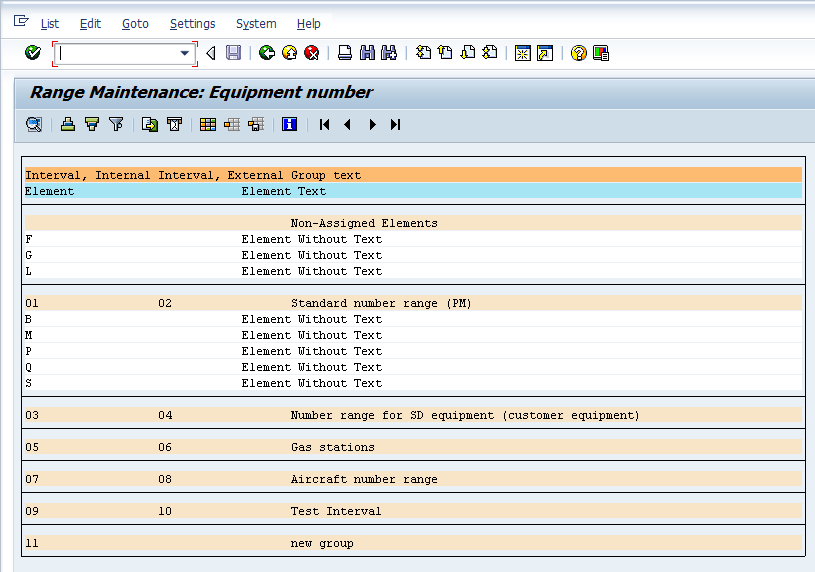
Task: Click the green checkmark Enter icon
Action: [x=33, y=53]
